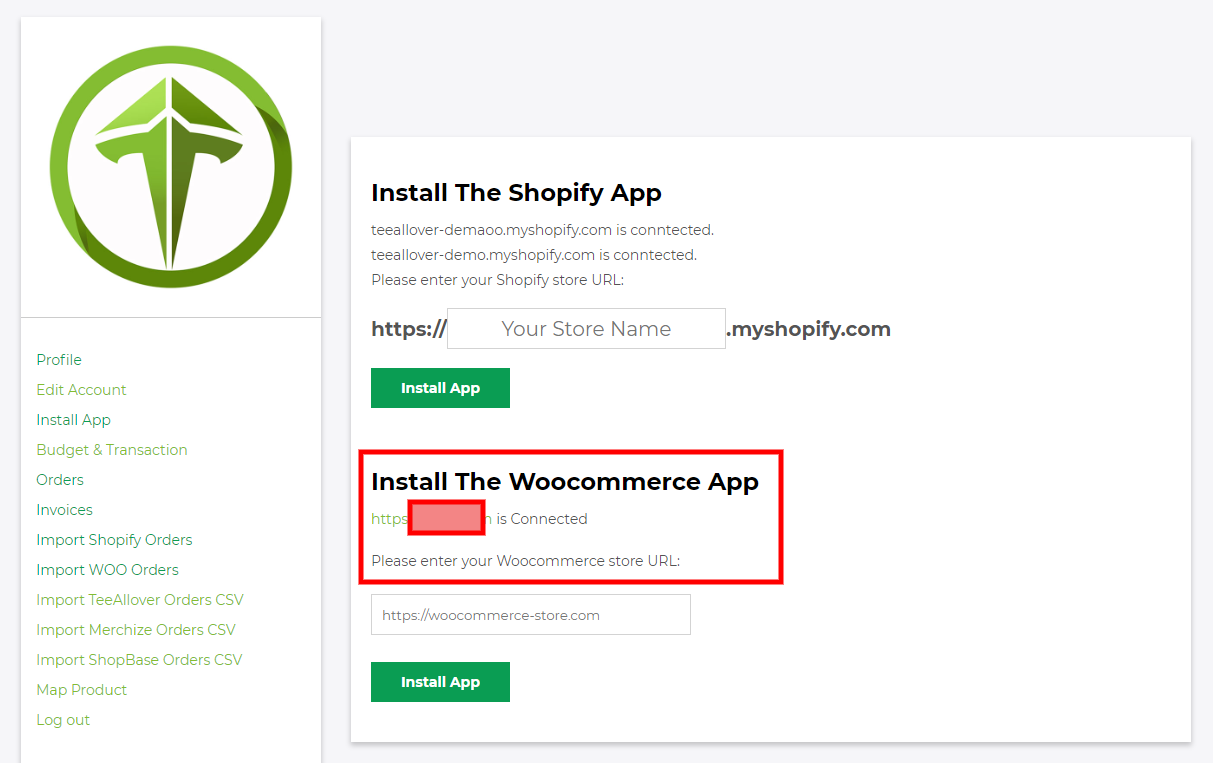
Task: Focus the Woocommerce store URL field
Action: (531, 615)
